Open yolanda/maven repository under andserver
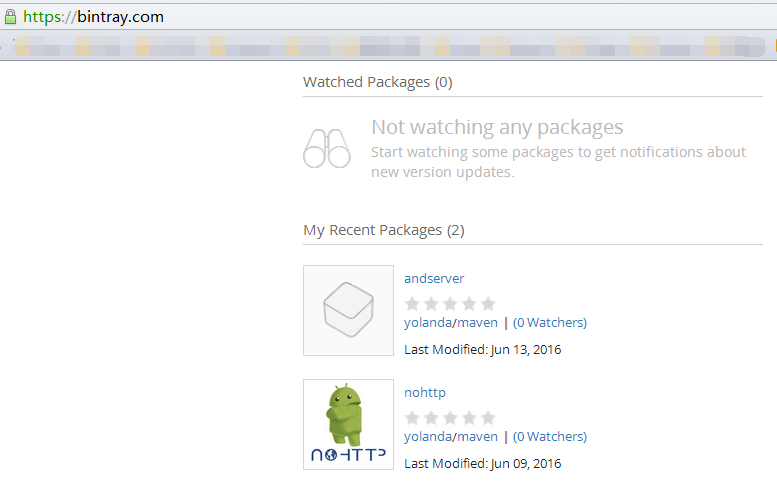Viewport: 777px width, 499px height. click(450, 323)
